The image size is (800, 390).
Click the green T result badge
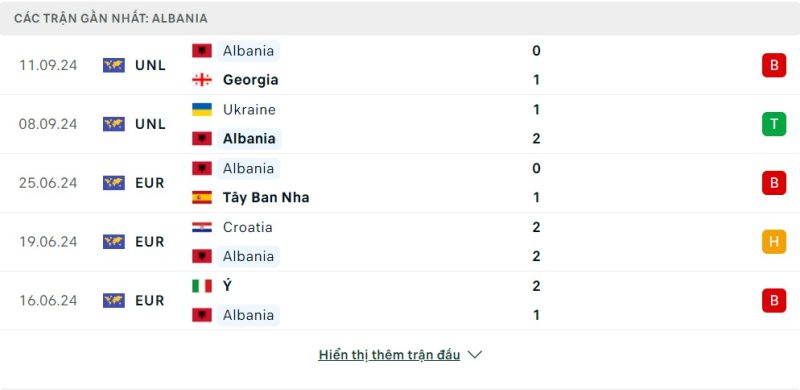pos(774,124)
